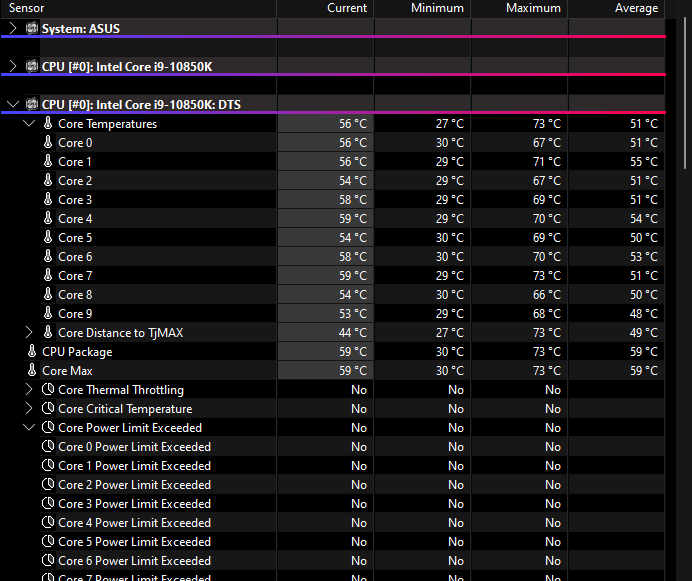This screenshot has width=692, height=581.
Task: Click the thermometer icon next to Core 4
Action: (x=48, y=219)
